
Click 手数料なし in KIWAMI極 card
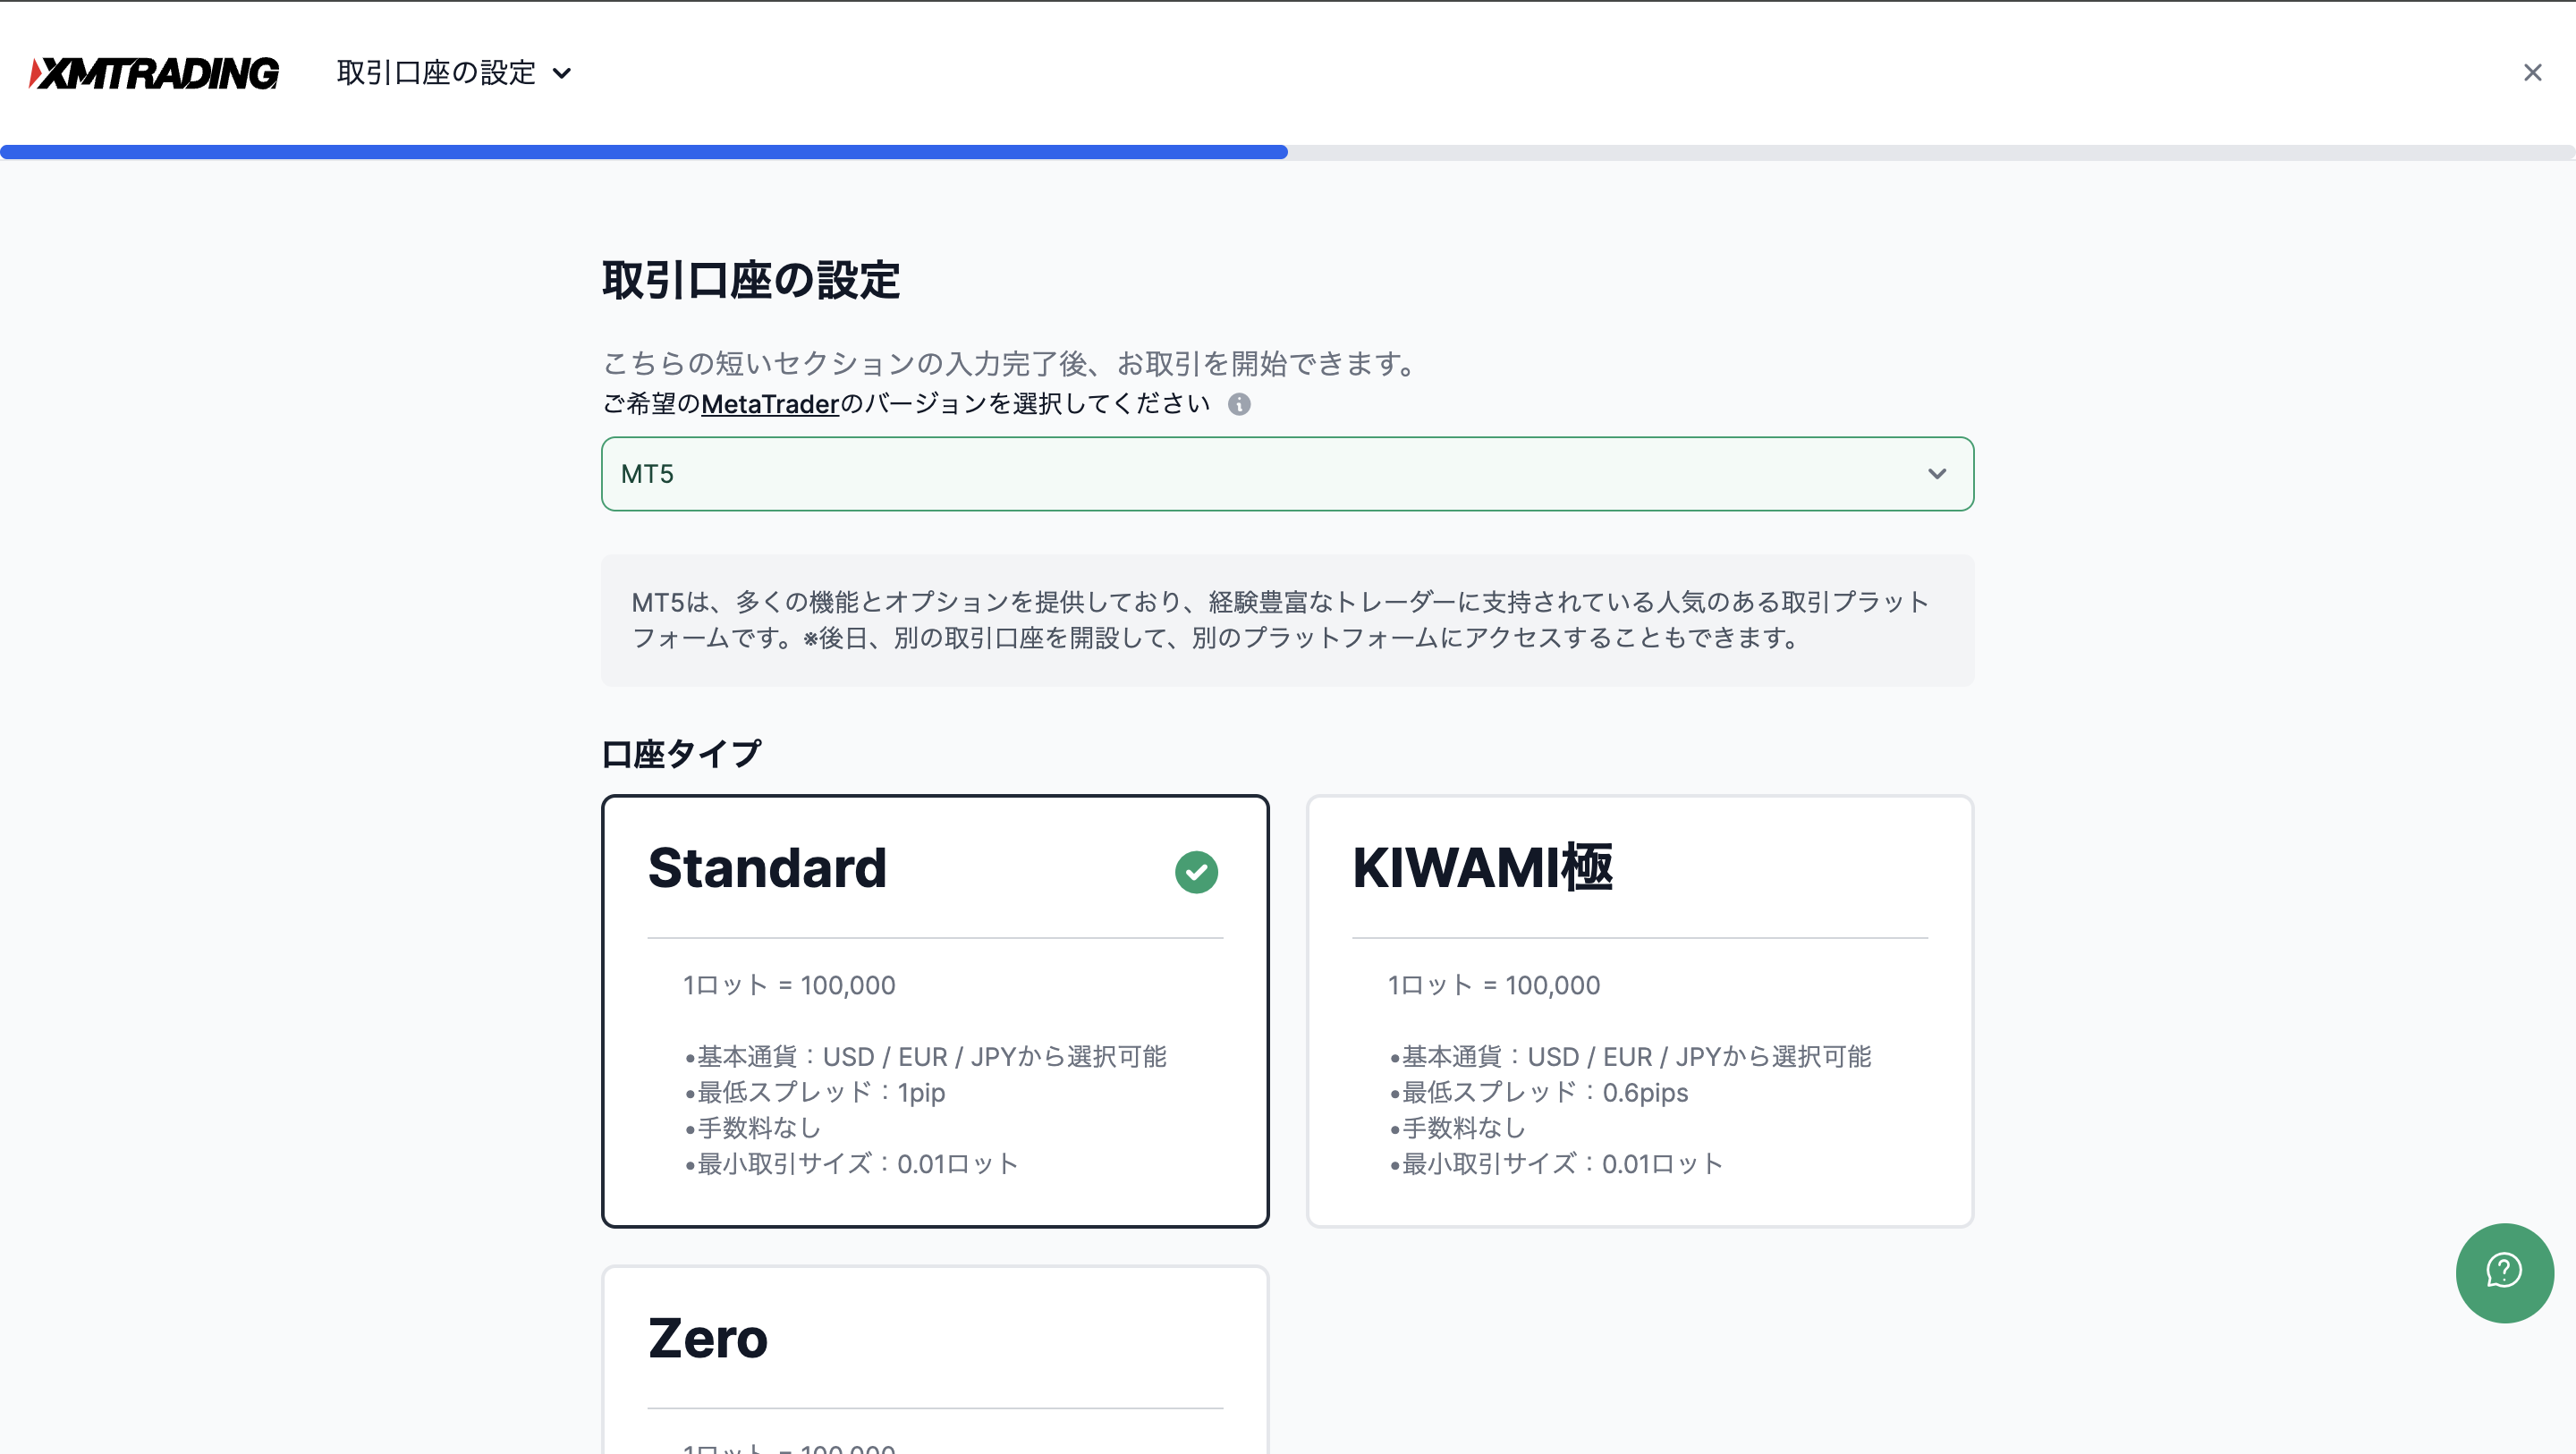point(1458,1128)
